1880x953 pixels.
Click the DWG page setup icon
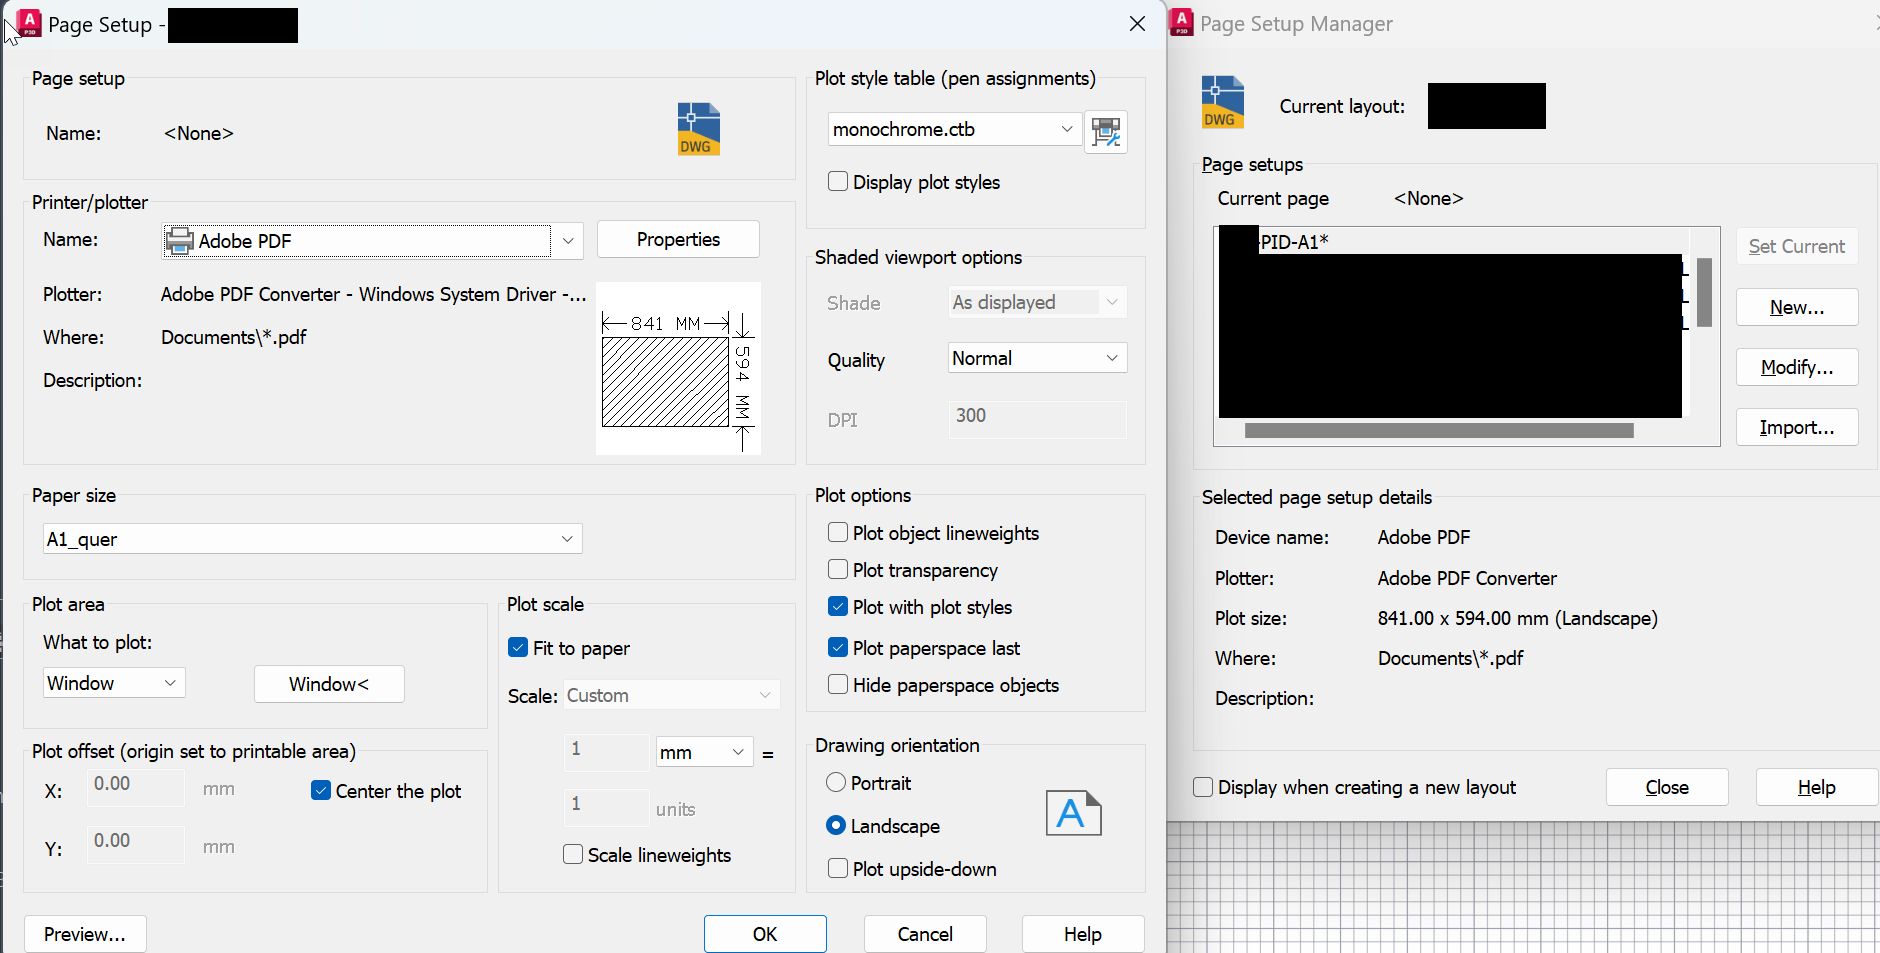697,128
